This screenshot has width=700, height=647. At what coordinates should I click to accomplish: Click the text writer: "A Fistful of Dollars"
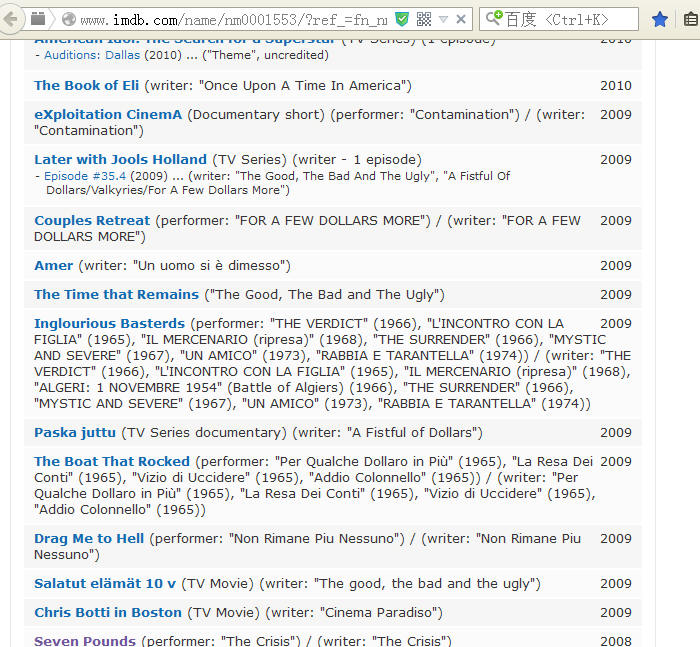point(390,433)
